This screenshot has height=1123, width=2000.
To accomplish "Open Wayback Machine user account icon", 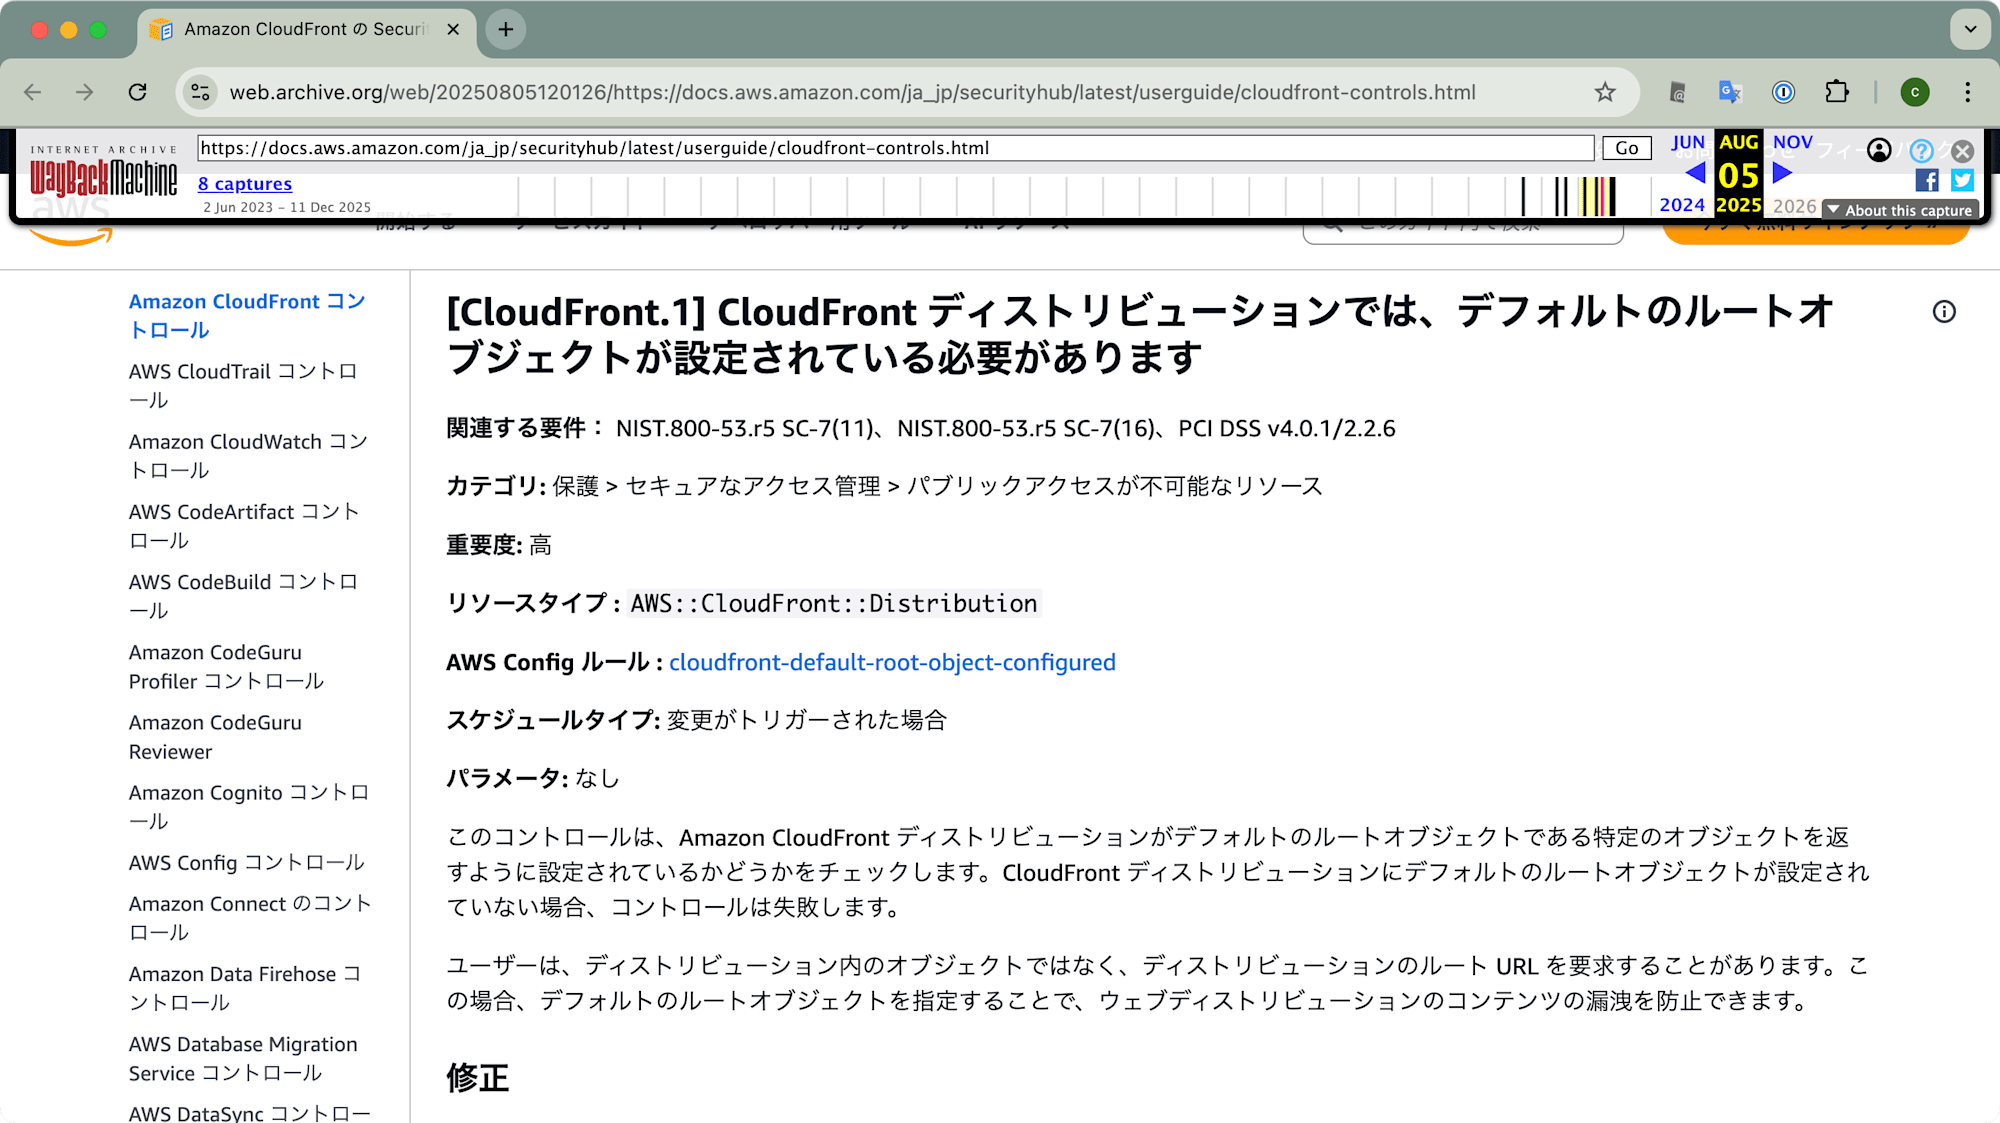I will [x=1879, y=150].
